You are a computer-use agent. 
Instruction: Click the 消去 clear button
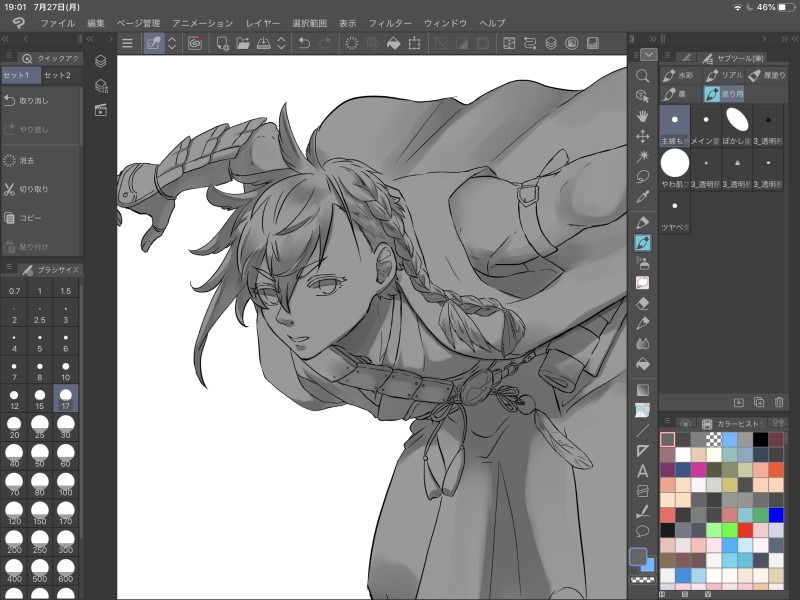(41, 160)
